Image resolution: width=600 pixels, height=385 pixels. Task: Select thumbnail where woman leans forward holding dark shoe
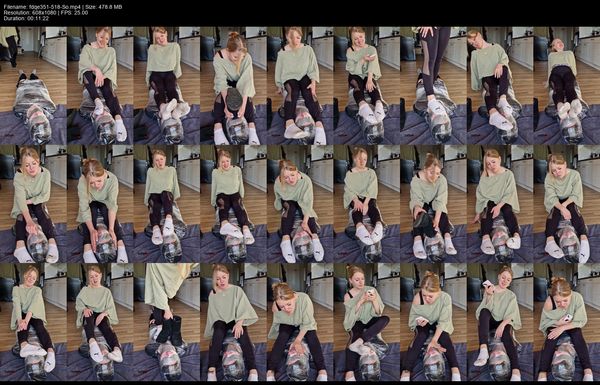[x=233, y=86]
